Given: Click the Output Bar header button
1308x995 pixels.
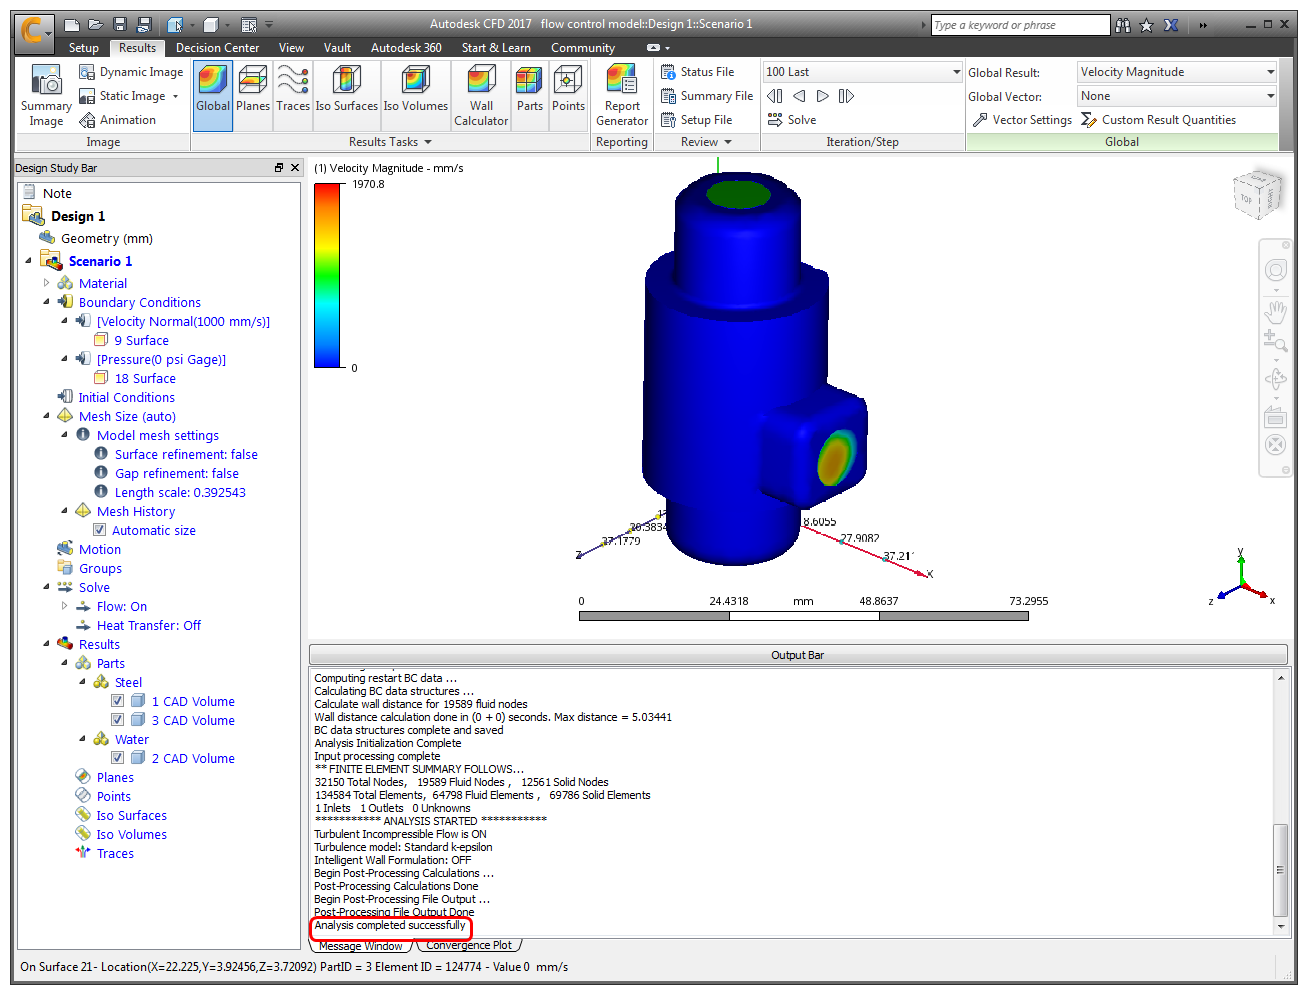Looking at the screenshot, I should tap(797, 655).
